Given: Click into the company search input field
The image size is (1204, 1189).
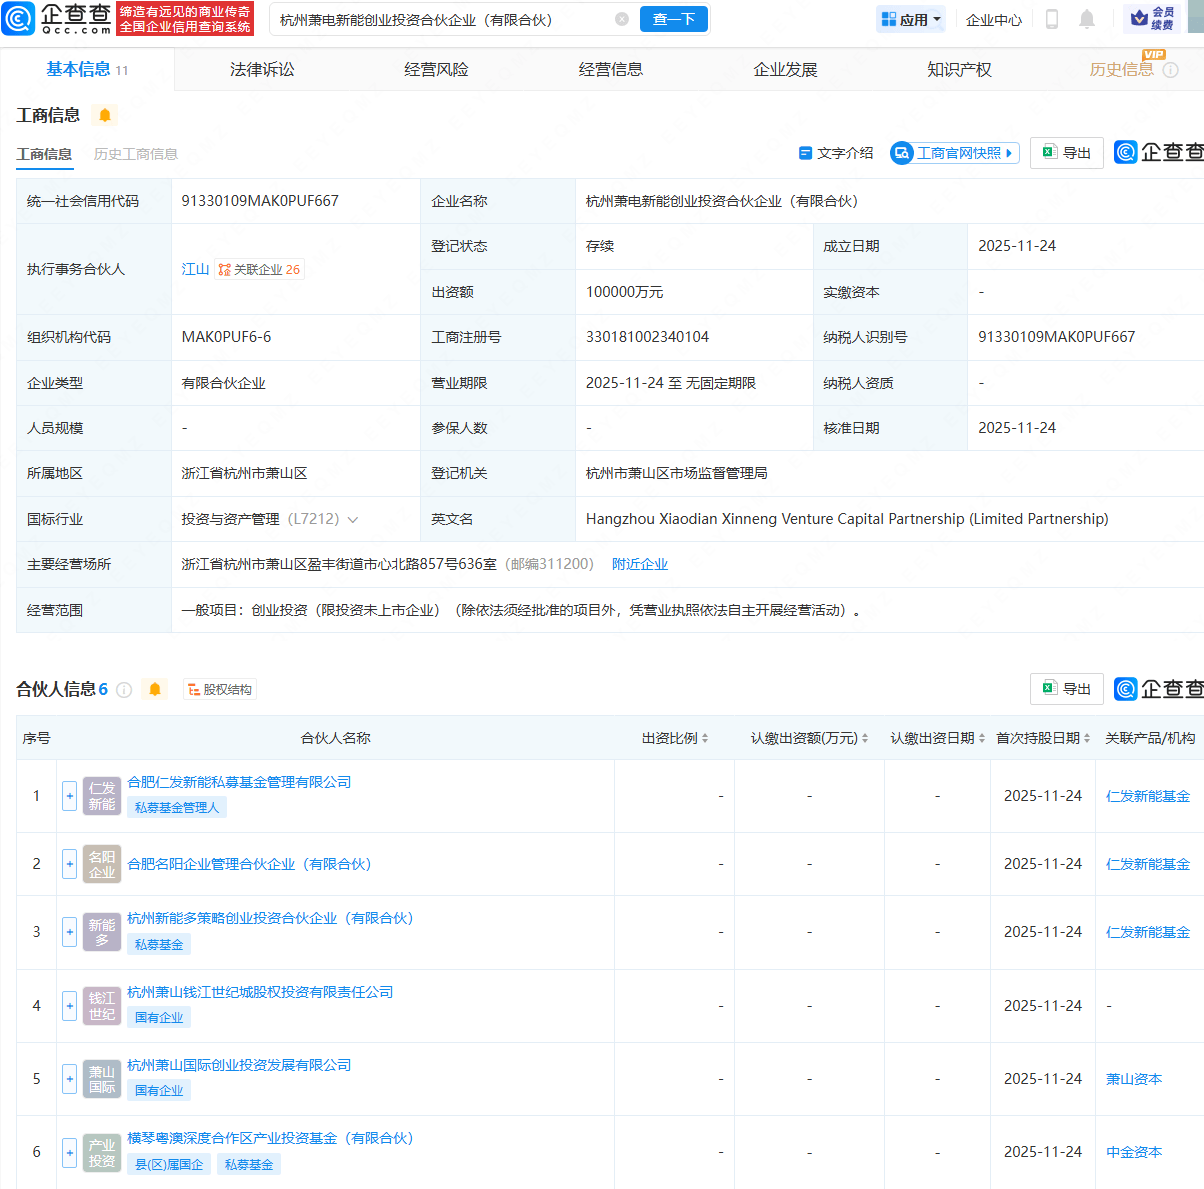Looking at the screenshot, I should 440,19.
